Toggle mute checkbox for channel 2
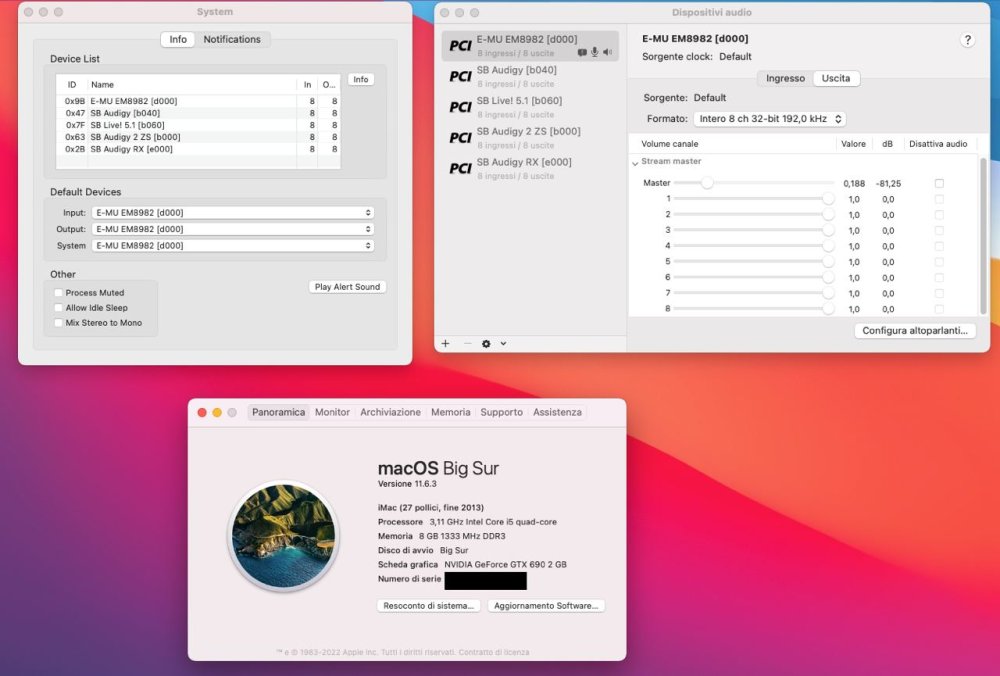 tap(939, 215)
